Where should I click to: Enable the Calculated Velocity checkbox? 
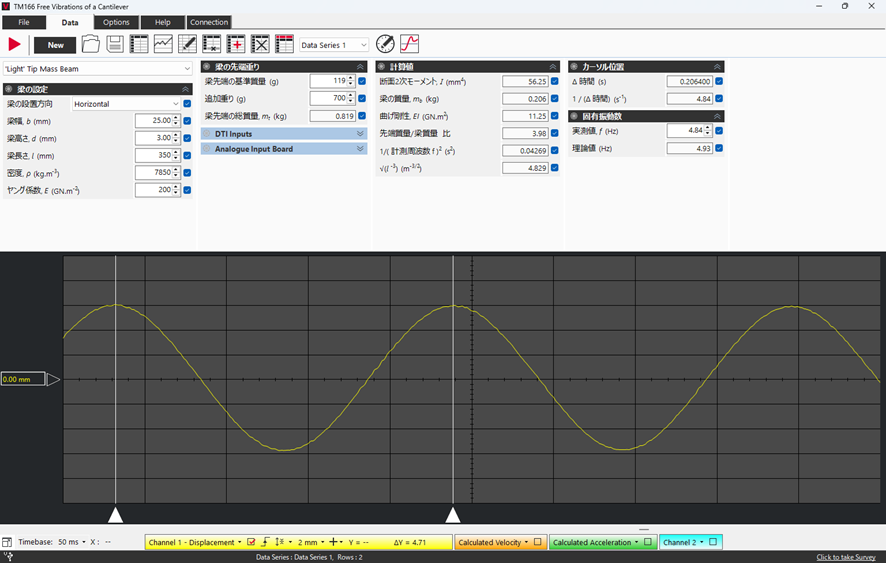(537, 542)
